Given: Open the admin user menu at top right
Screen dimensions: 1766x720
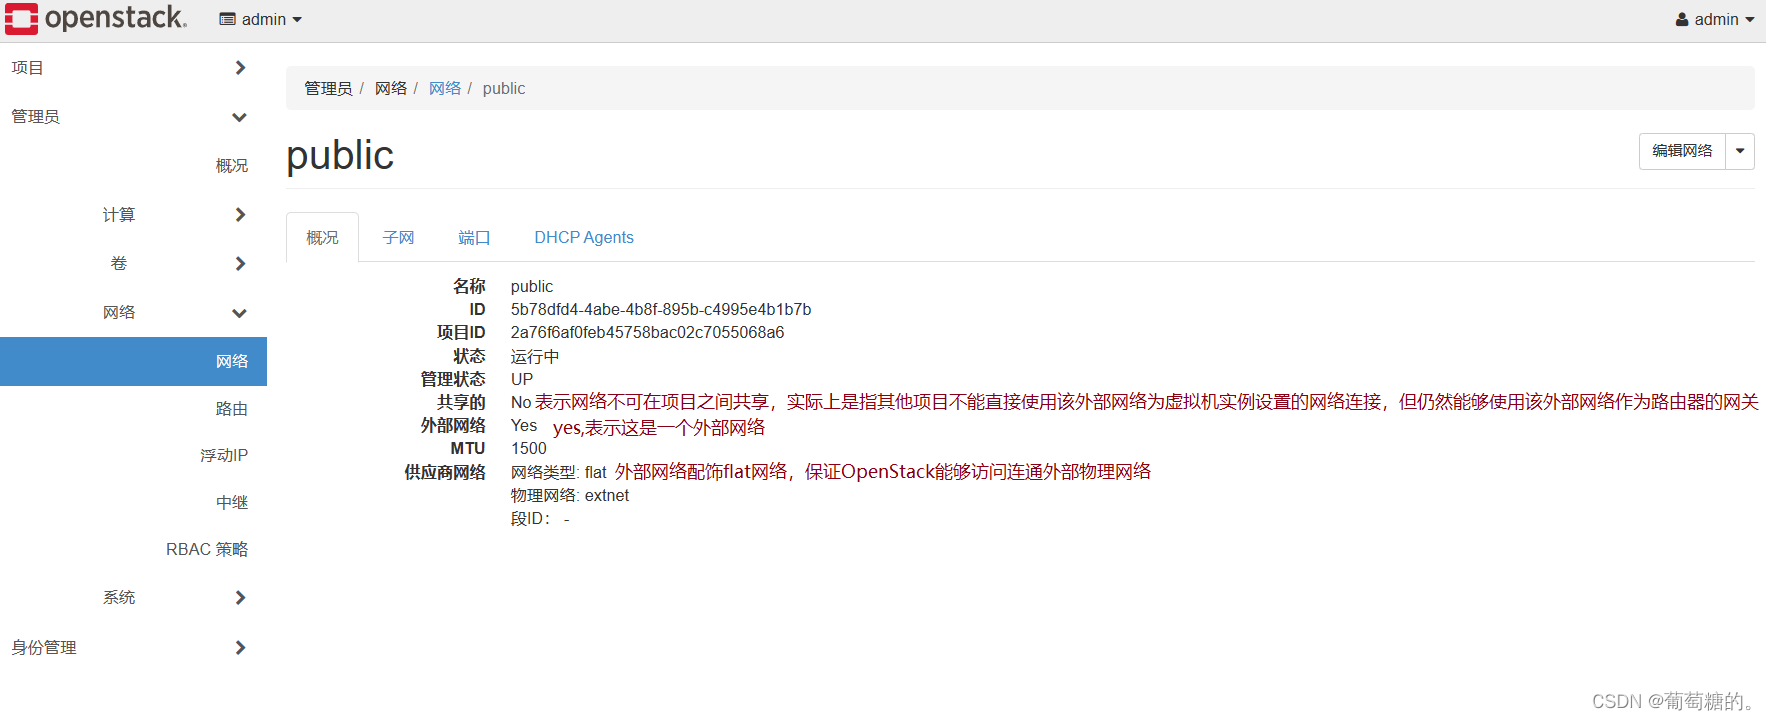Looking at the screenshot, I should click(1715, 19).
